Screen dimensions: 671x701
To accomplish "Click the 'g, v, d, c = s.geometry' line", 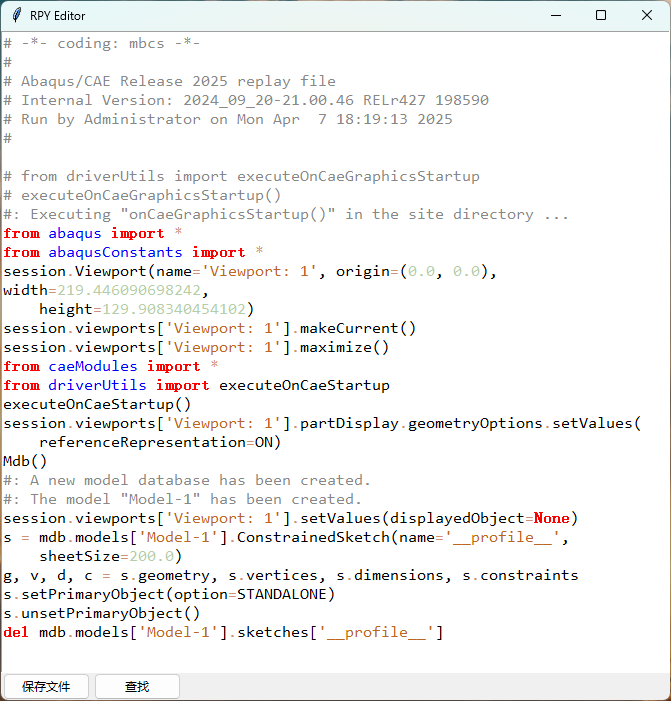I will (x=291, y=575).
